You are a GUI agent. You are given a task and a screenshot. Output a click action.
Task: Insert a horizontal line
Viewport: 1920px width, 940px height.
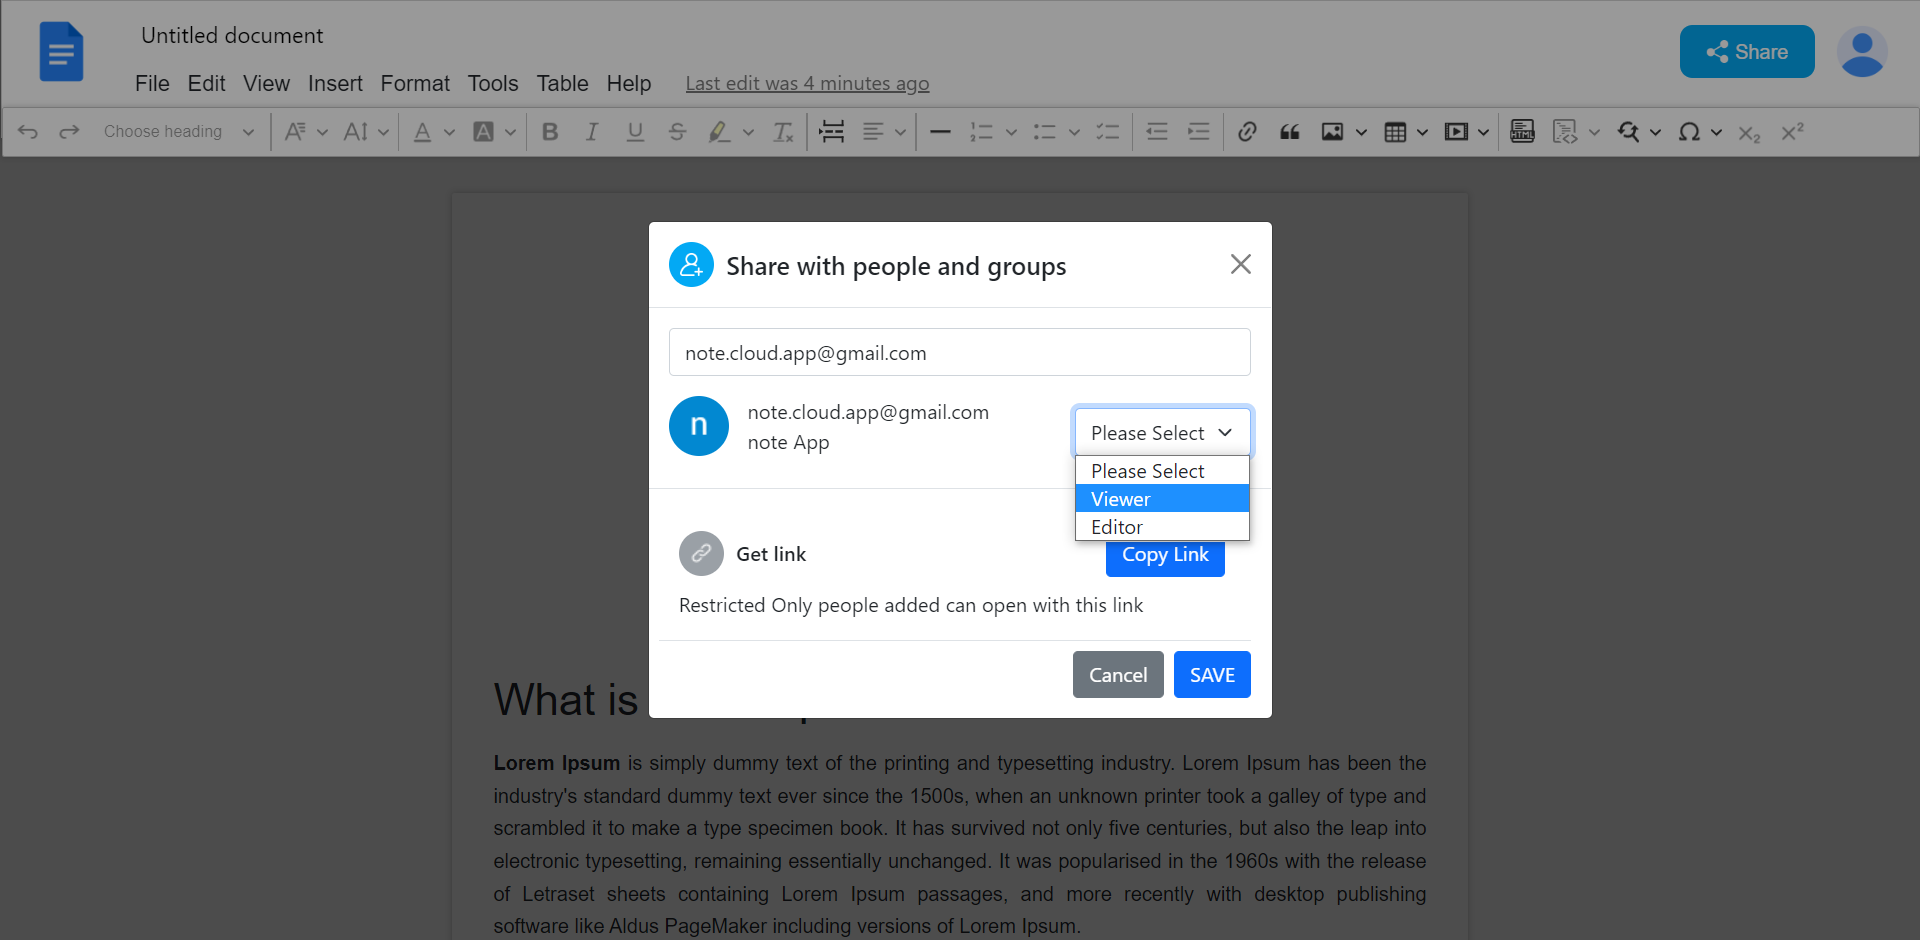(x=940, y=131)
